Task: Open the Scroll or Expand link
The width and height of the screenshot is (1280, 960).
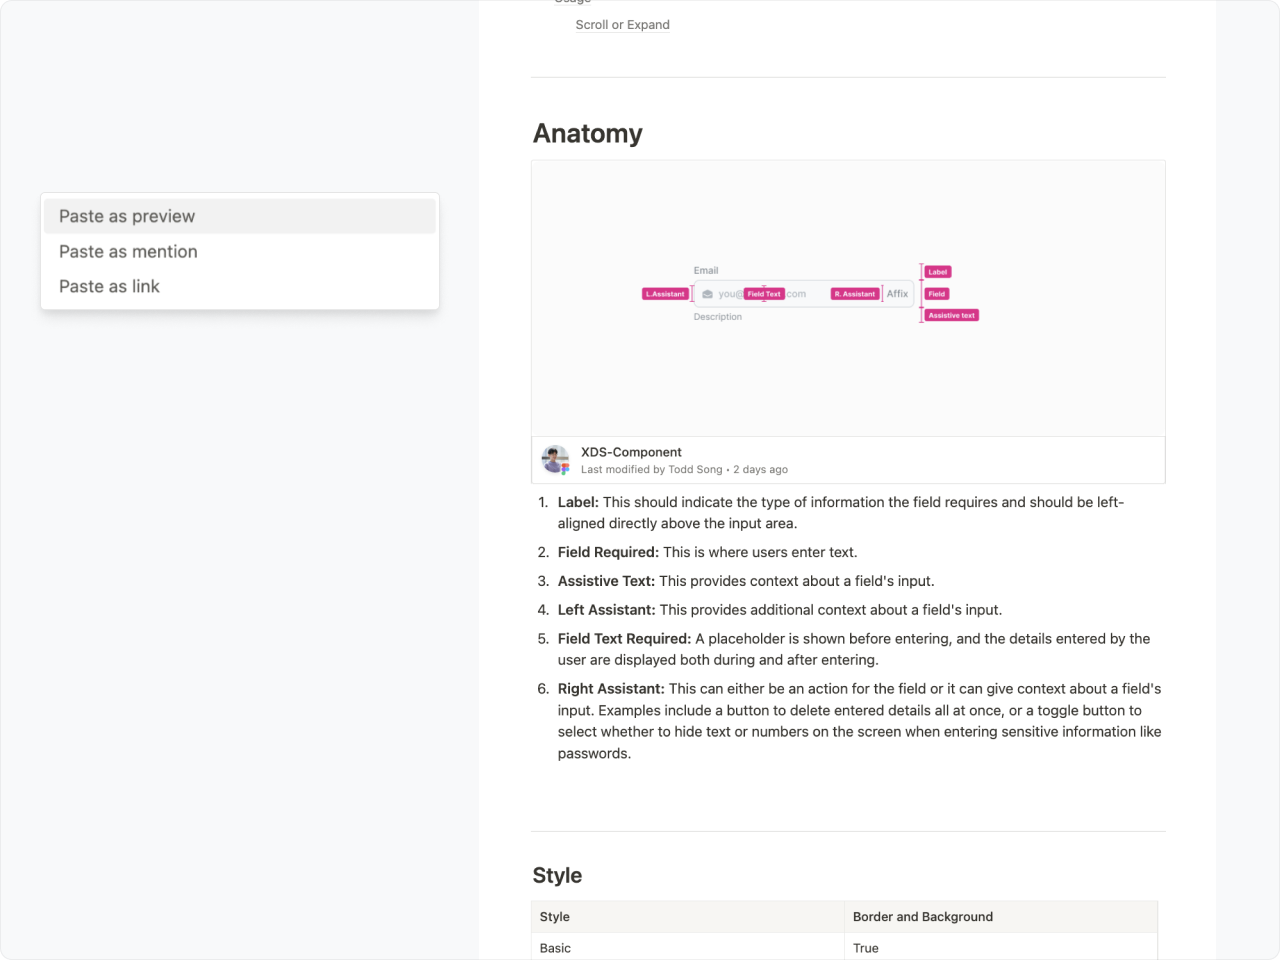Action: point(622,25)
